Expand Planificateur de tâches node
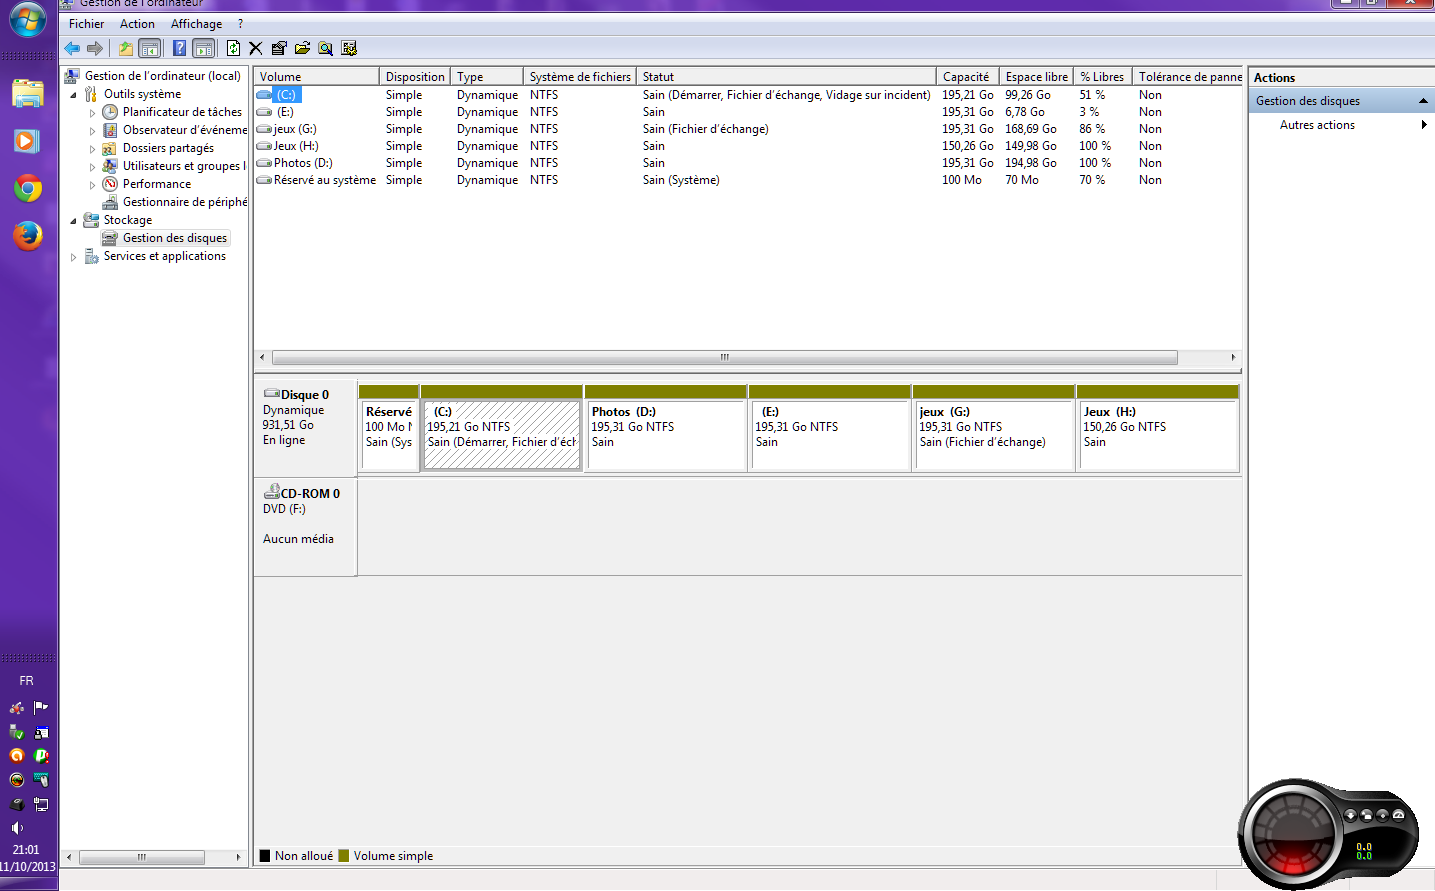 coord(92,113)
